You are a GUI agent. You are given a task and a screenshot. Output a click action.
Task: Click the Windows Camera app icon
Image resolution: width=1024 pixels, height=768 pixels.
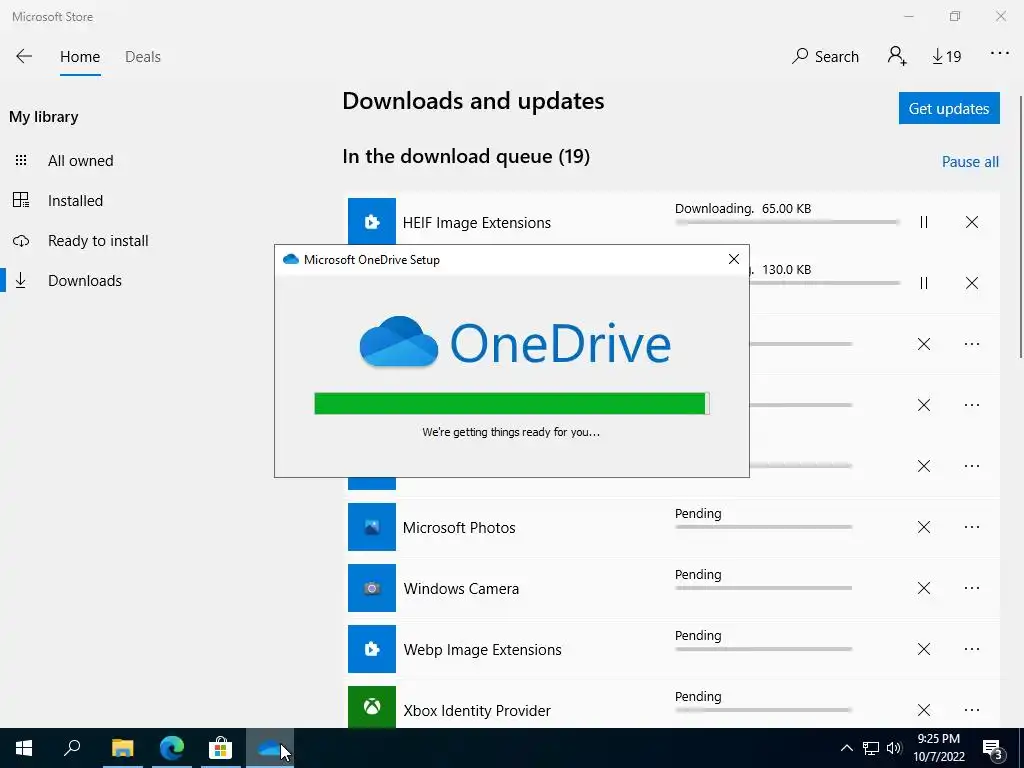(372, 588)
